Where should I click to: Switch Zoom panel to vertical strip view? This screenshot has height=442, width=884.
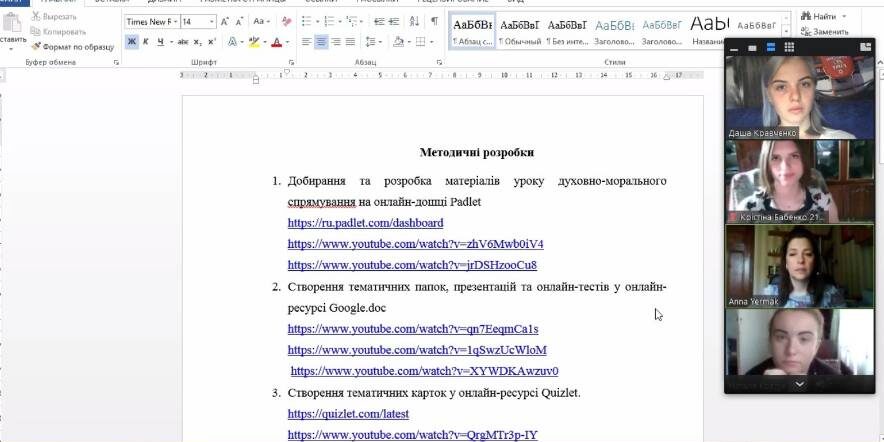click(771, 48)
